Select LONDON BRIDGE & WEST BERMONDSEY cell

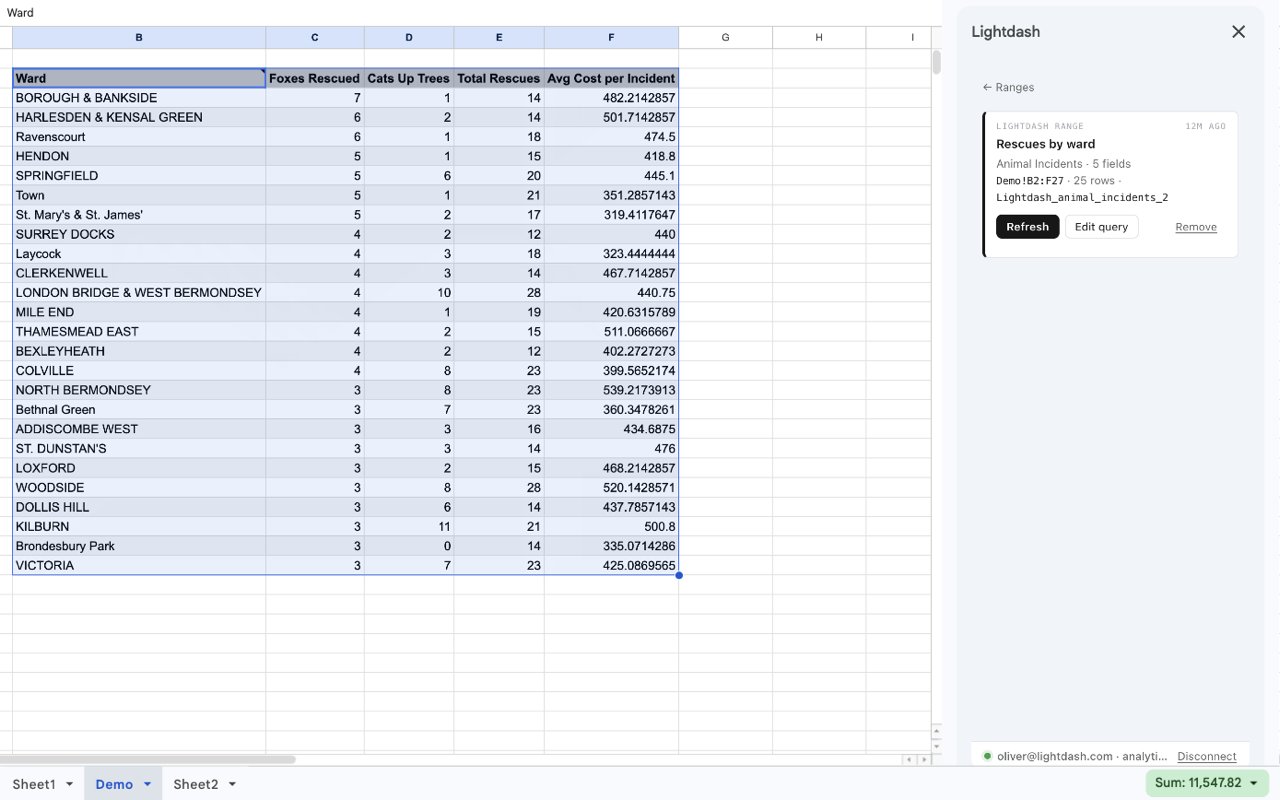point(139,293)
